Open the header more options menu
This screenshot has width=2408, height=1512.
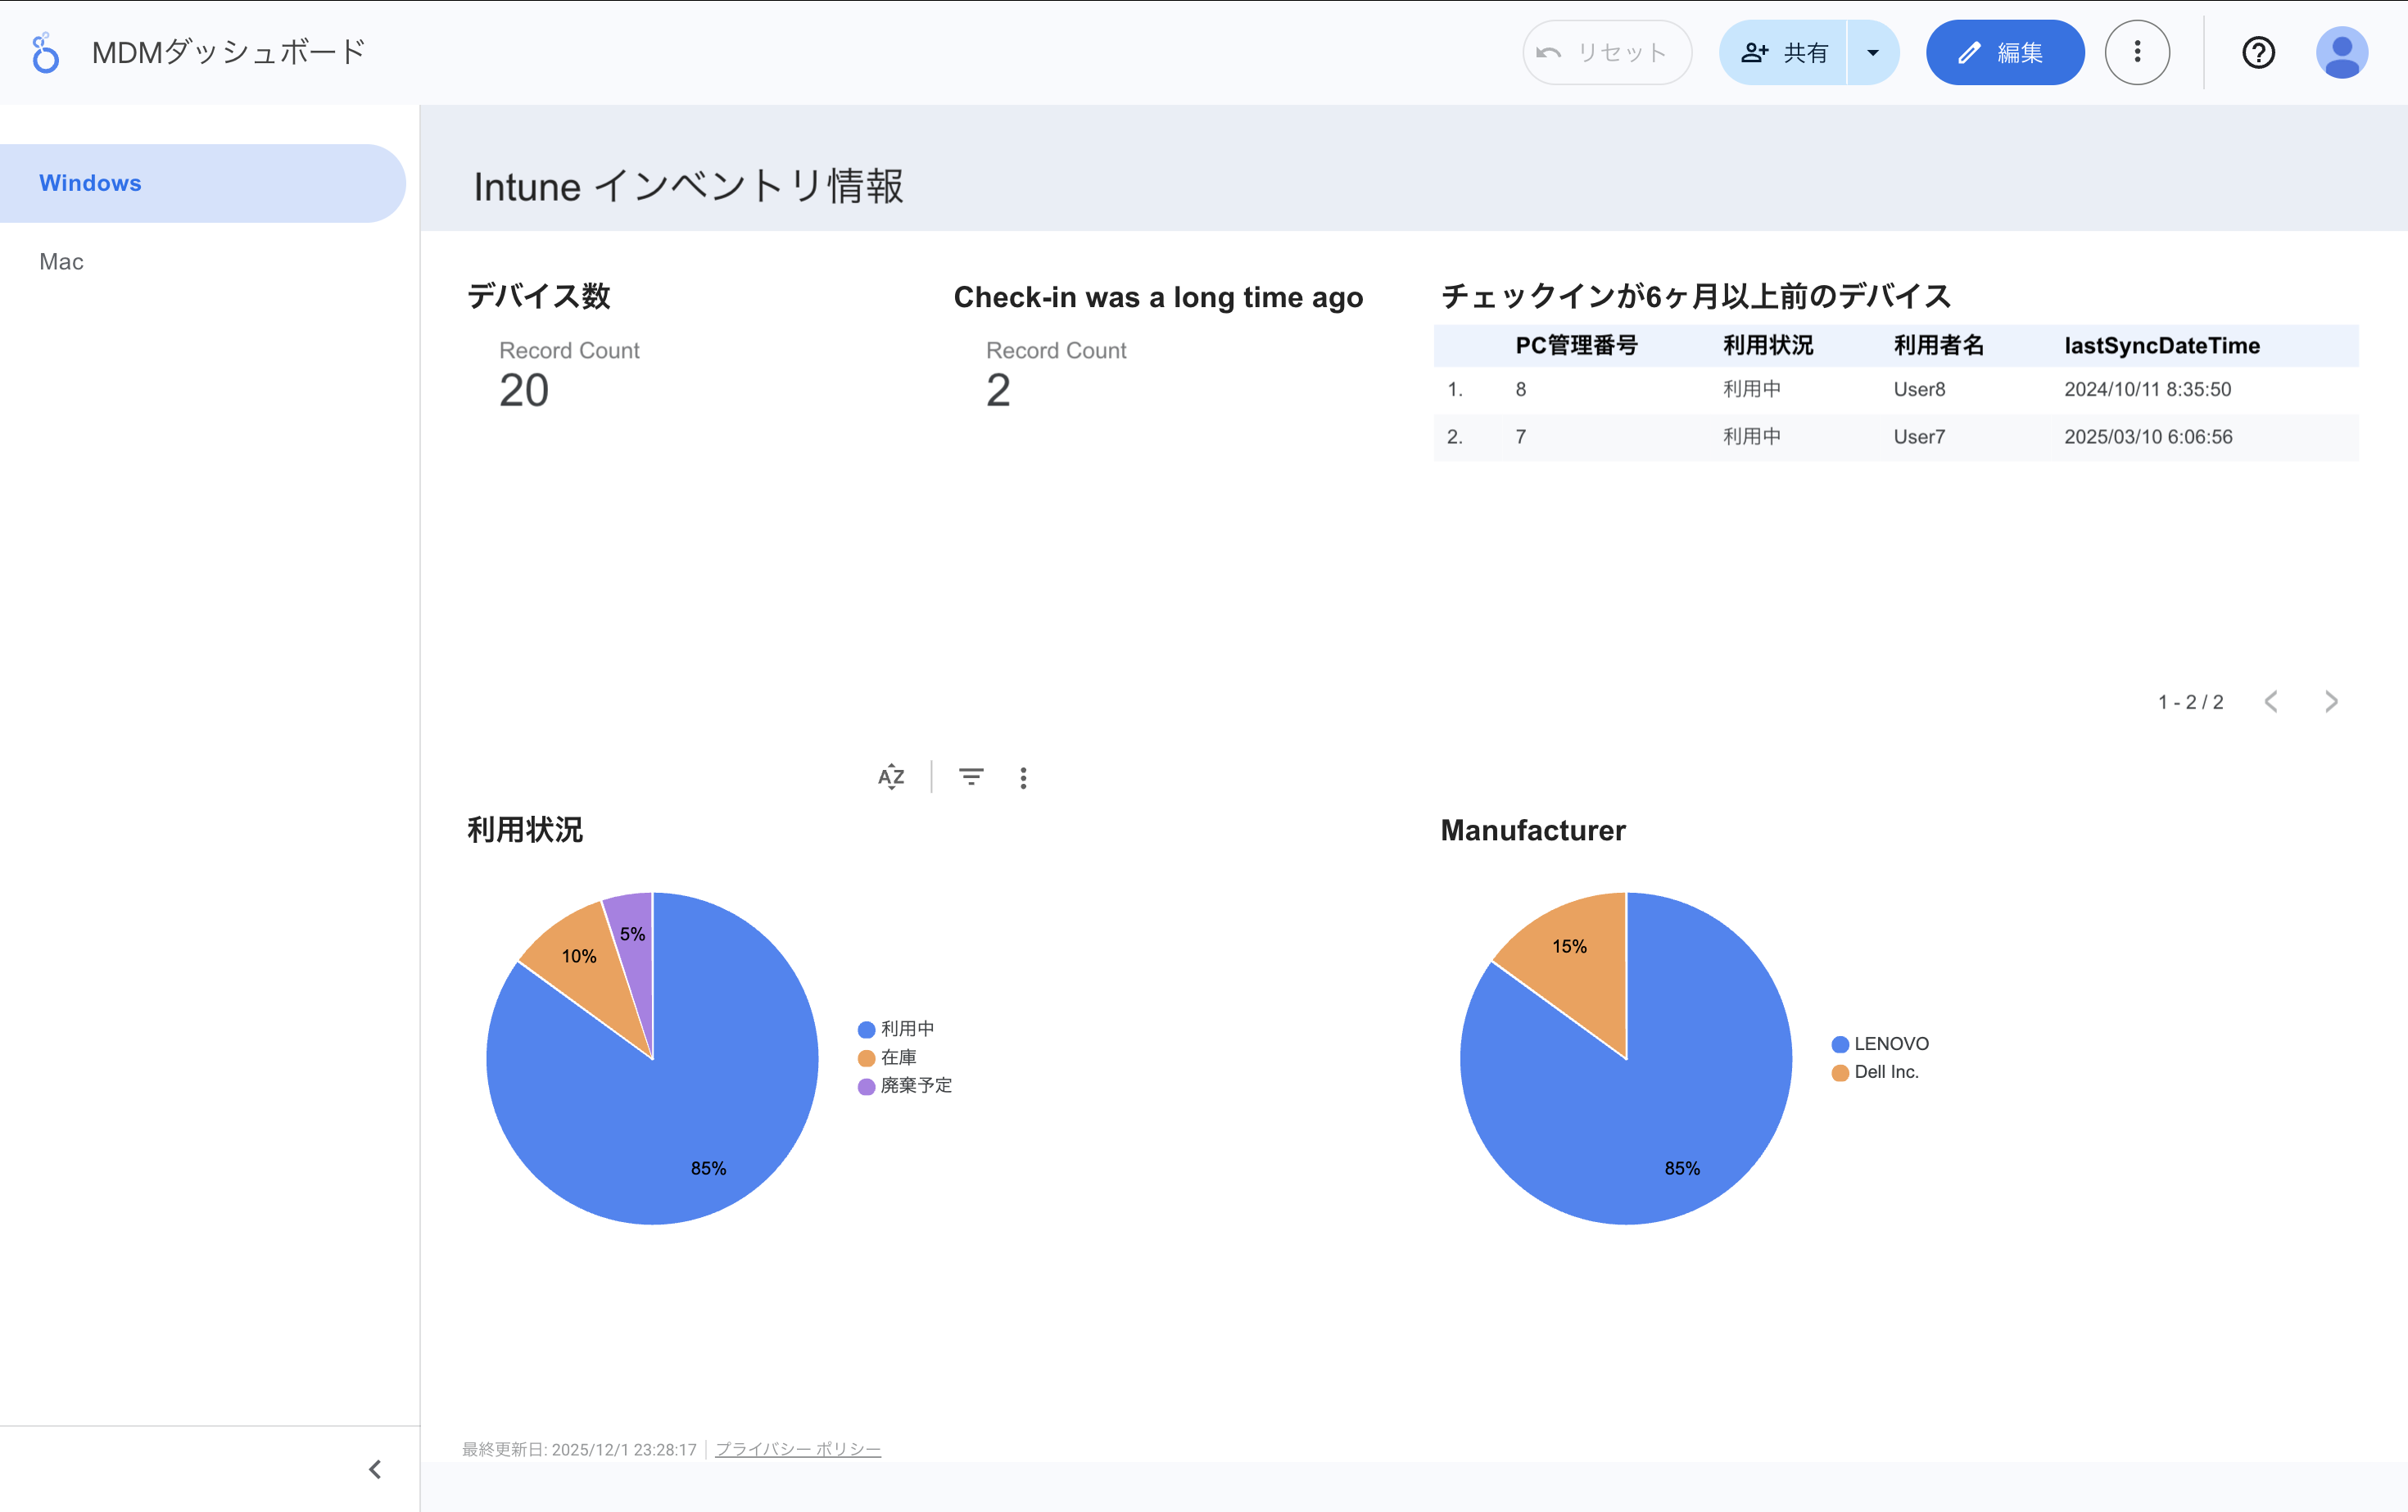coord(2137,53)
